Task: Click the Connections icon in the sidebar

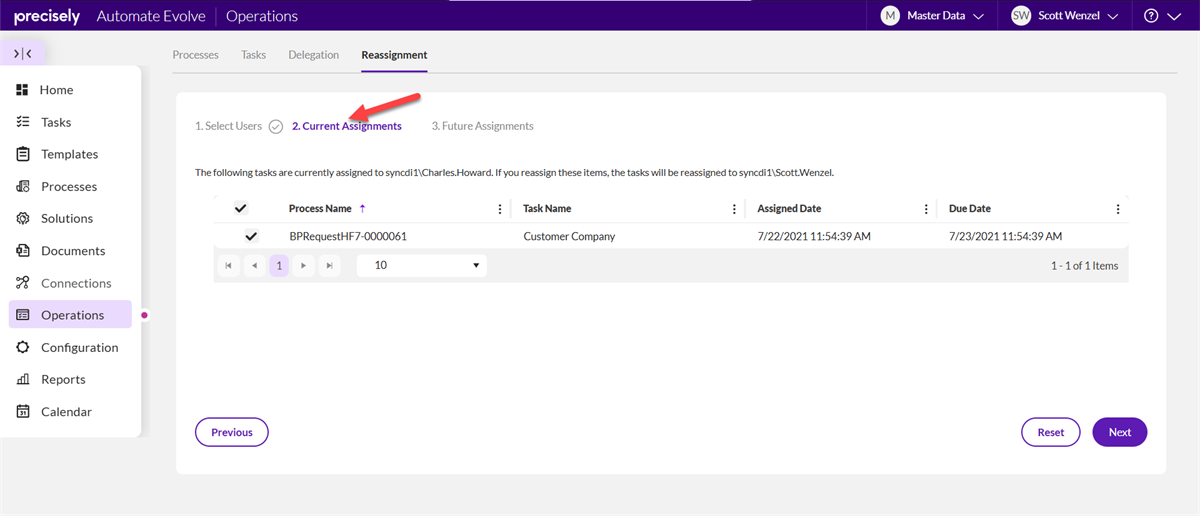Action: click(22, 283)
